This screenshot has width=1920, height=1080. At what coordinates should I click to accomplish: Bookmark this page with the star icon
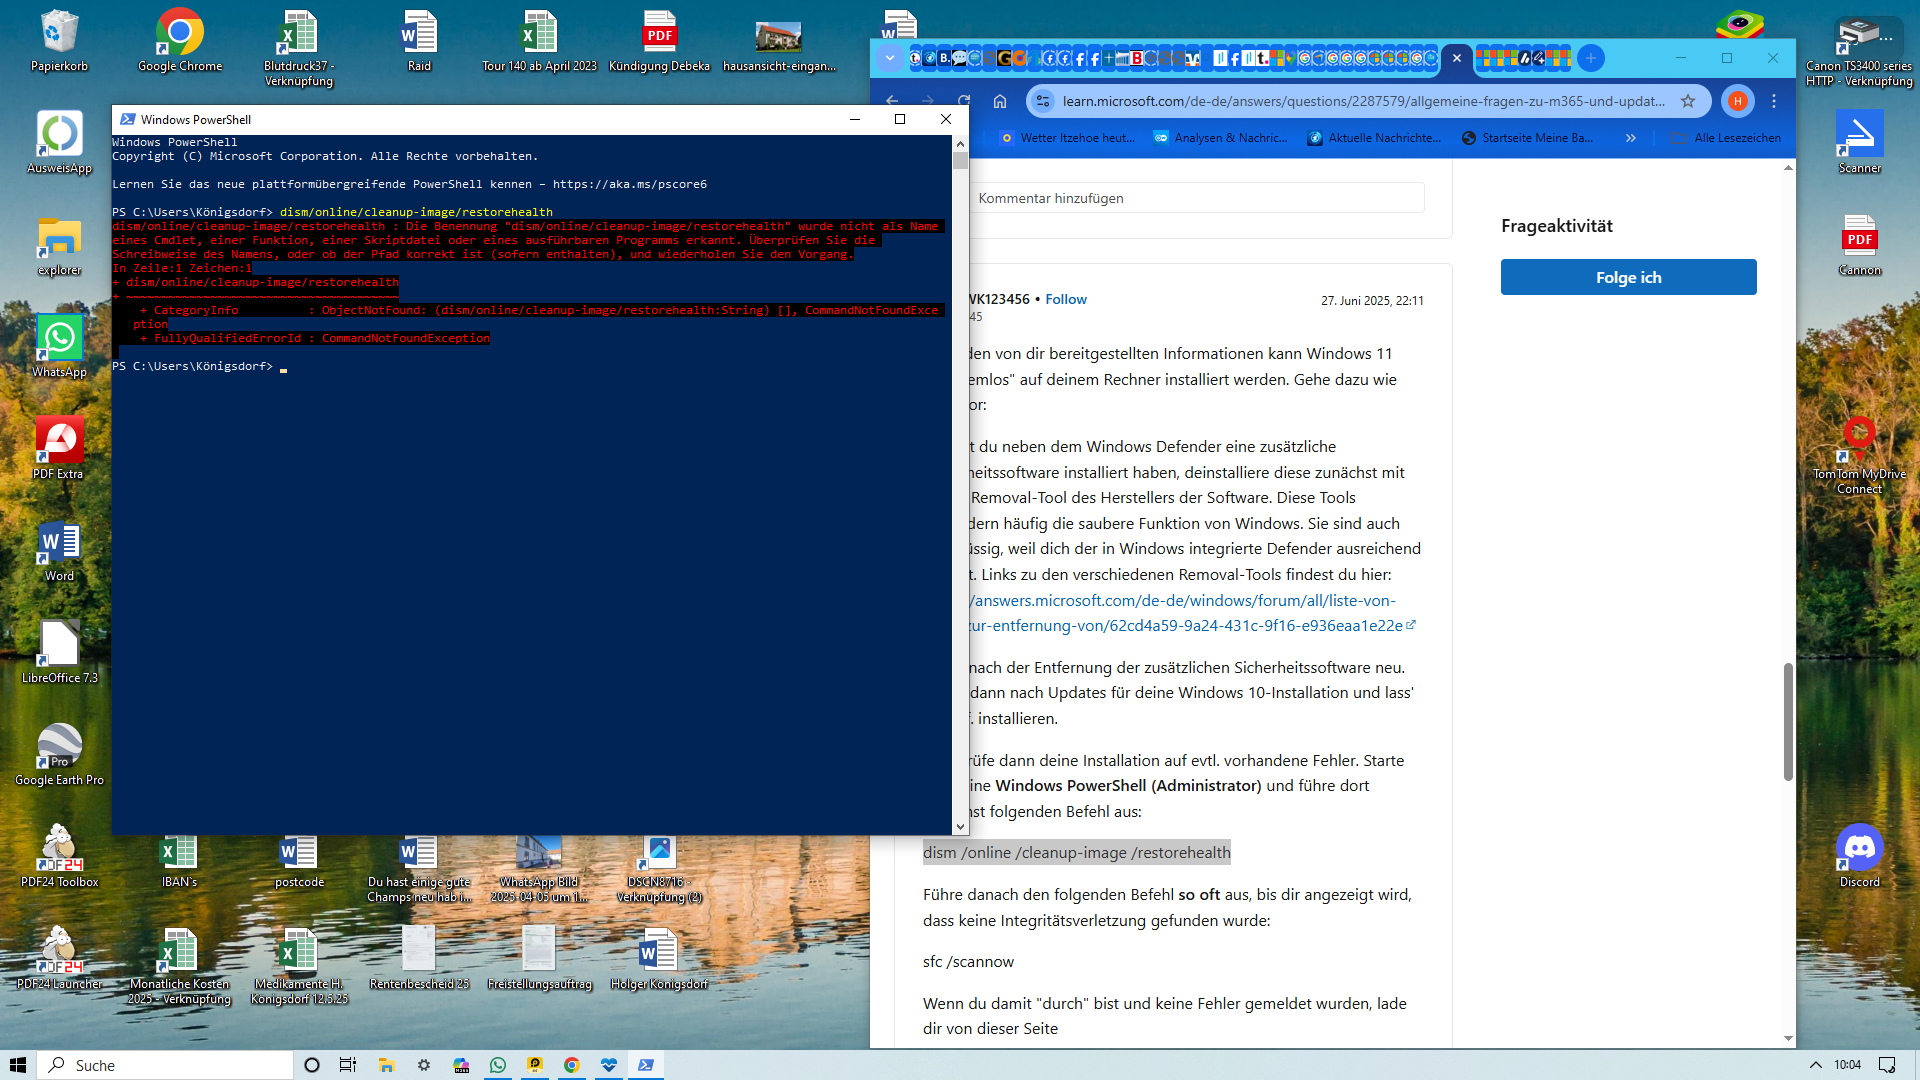pos(1688,101)
